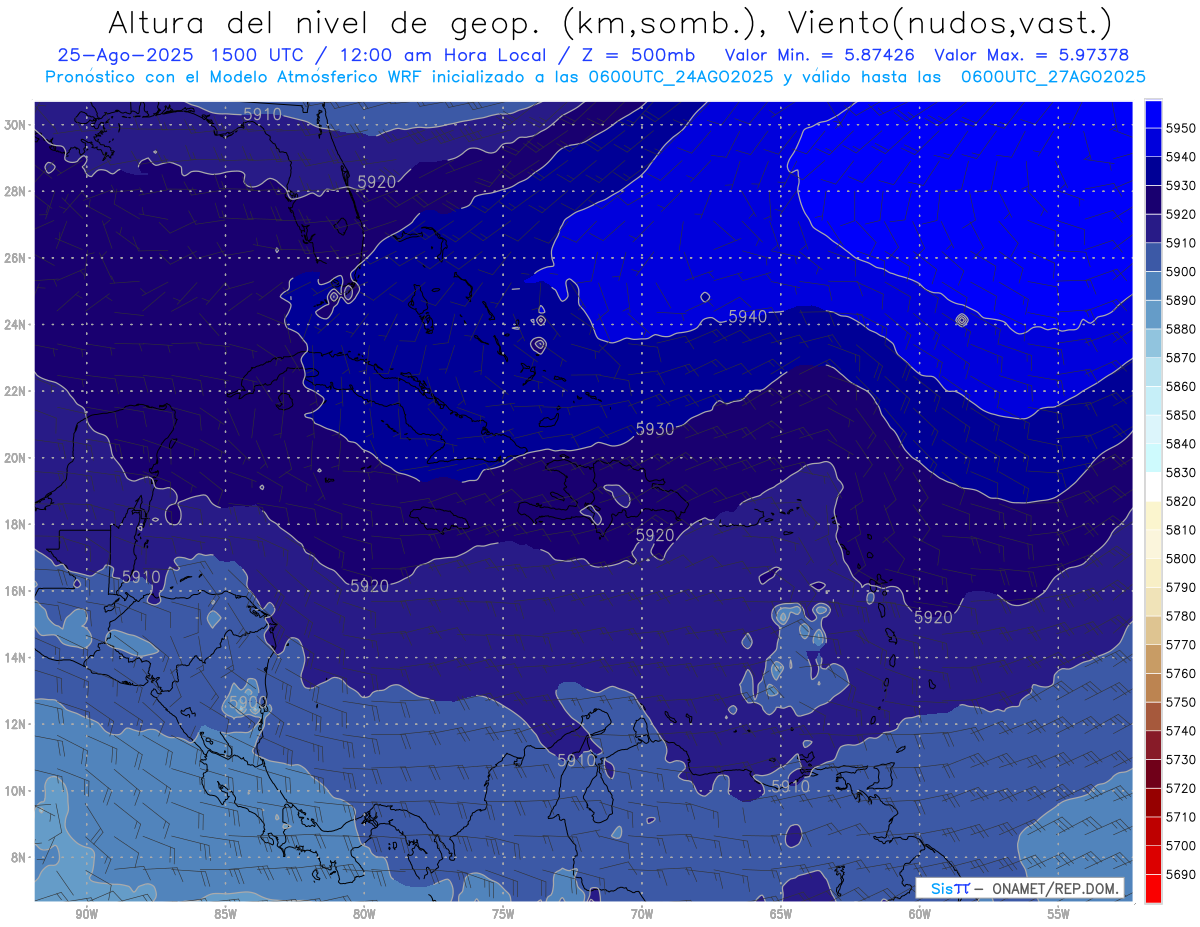This screenshot has width=1200, height=927.
Task: Click the '5880' value on the color bar
Action: (x=1180, y=330)
